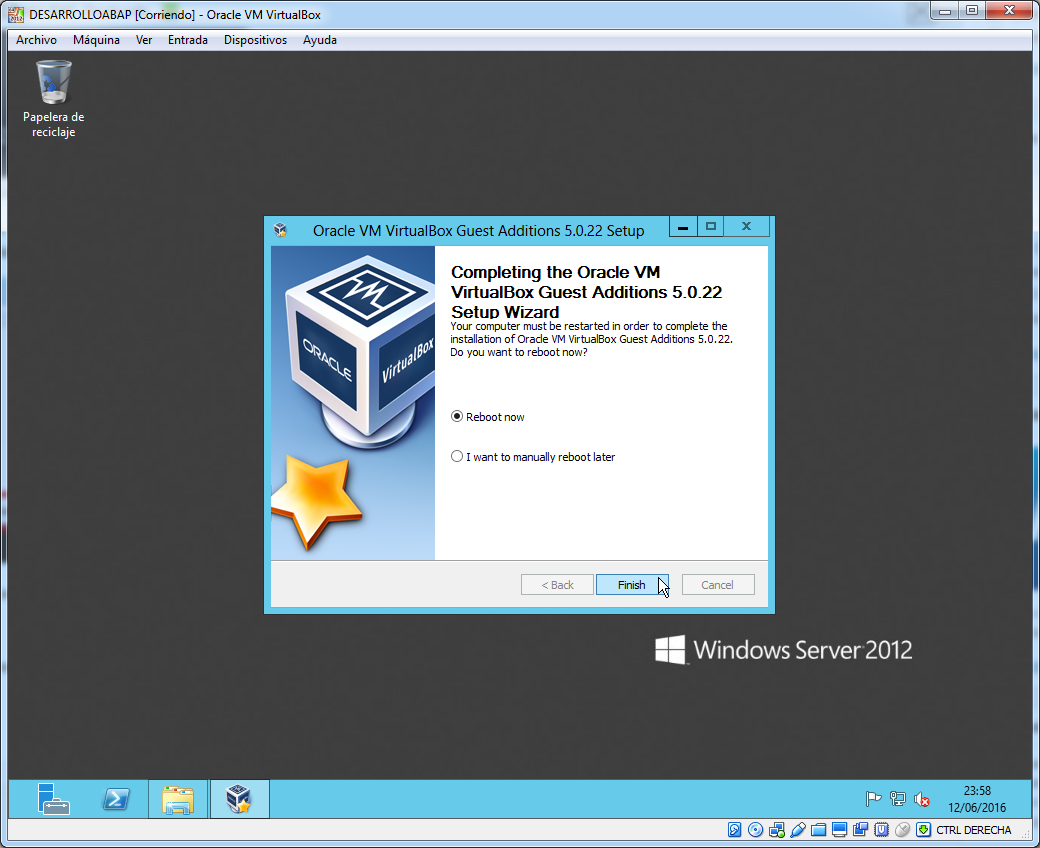Click the optical disc status icon
1040x848 pixels.
(755, 829)
